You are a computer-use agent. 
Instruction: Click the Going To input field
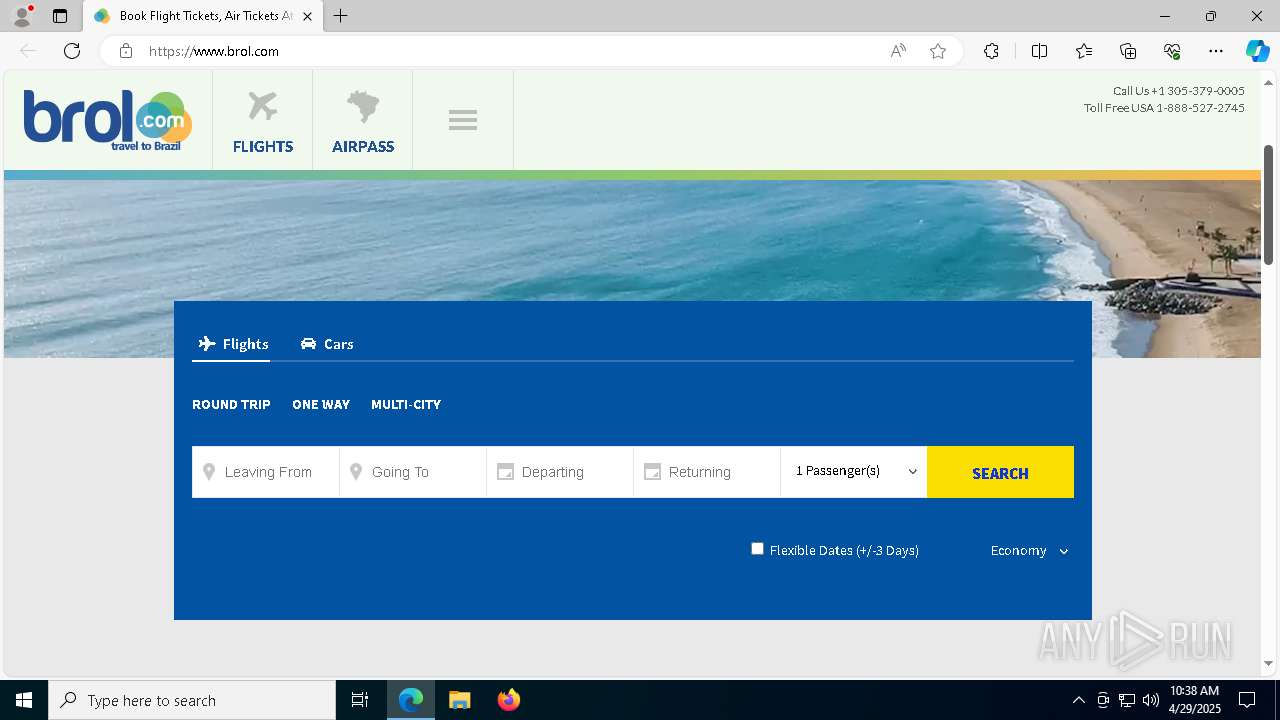(413, 472)
